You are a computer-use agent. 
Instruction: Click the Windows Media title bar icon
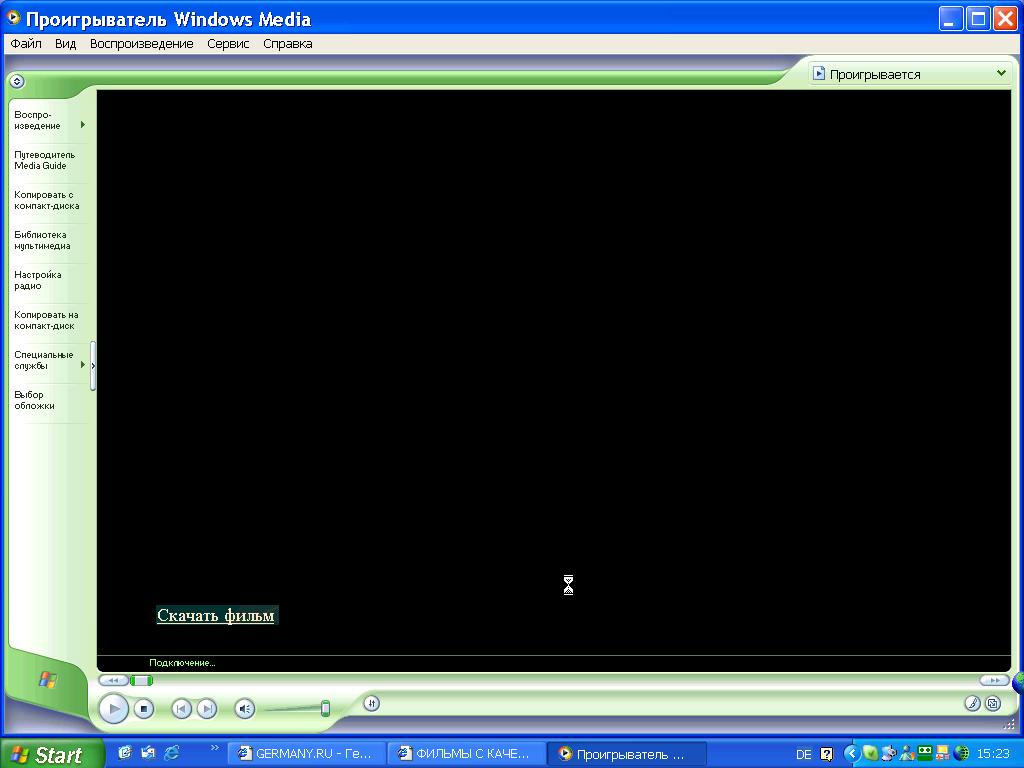click(13, 18)
